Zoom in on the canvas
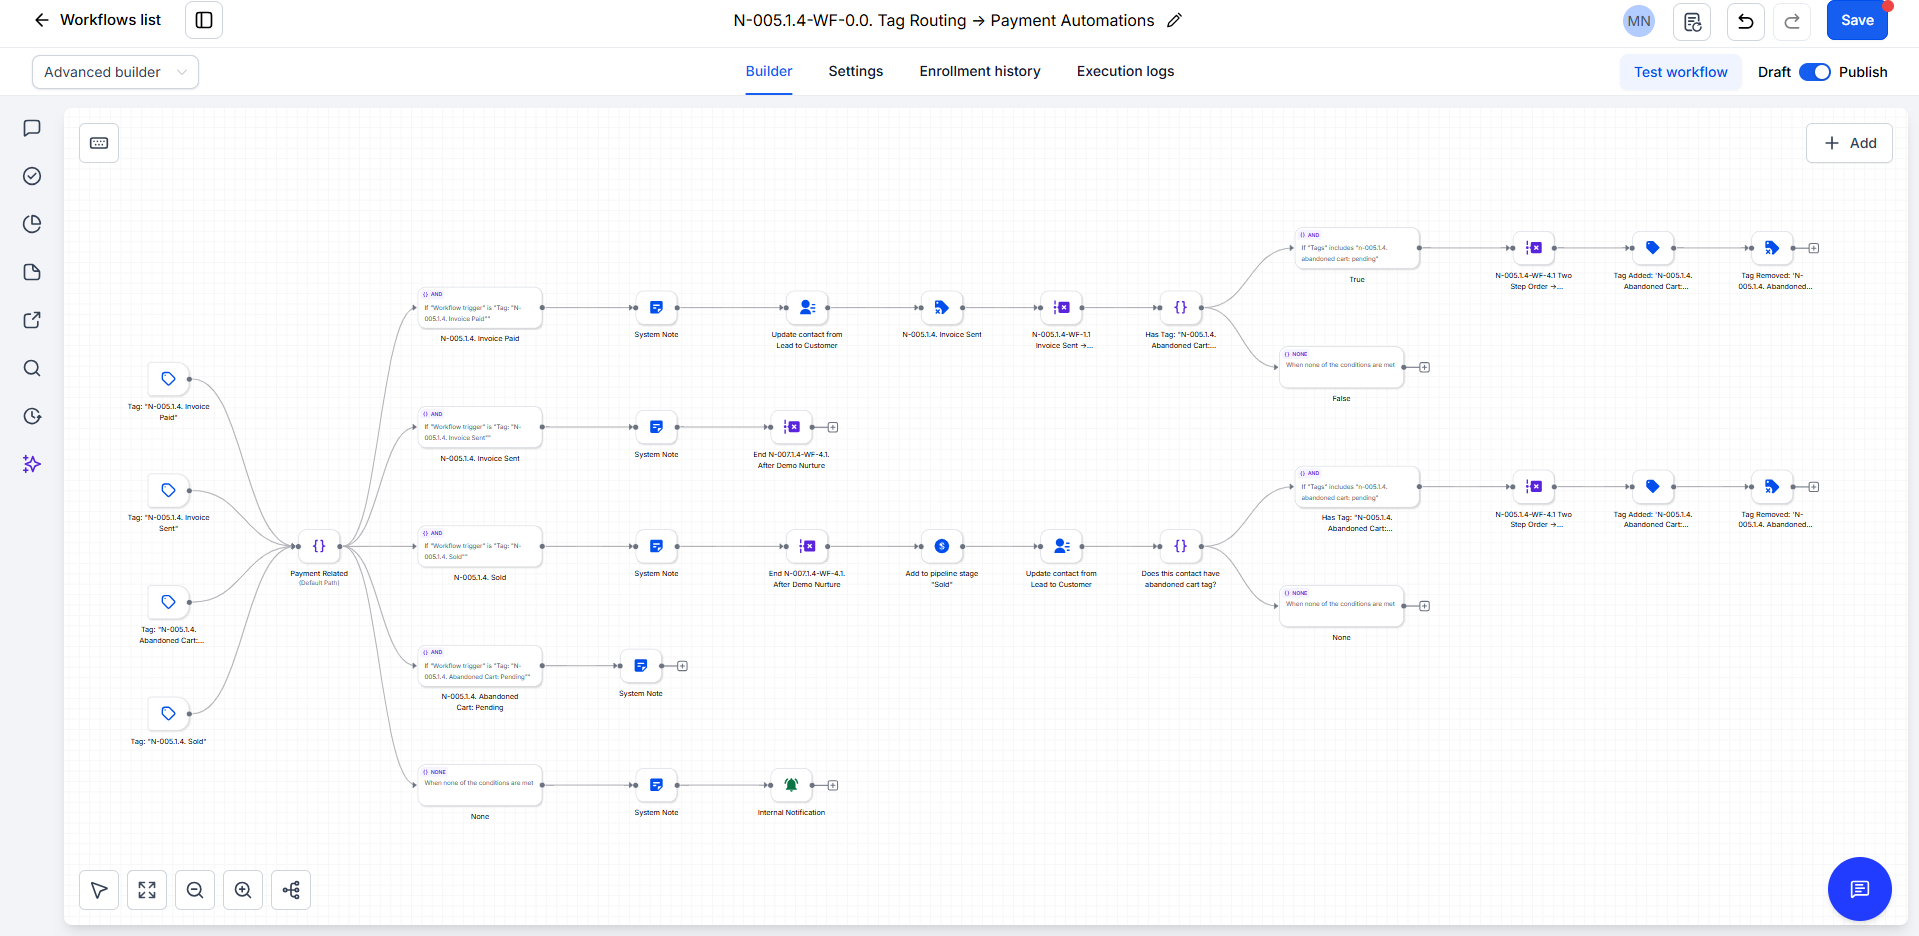Image resolution: width=1919 pixels, height=936 pixels. pos(243,890)
